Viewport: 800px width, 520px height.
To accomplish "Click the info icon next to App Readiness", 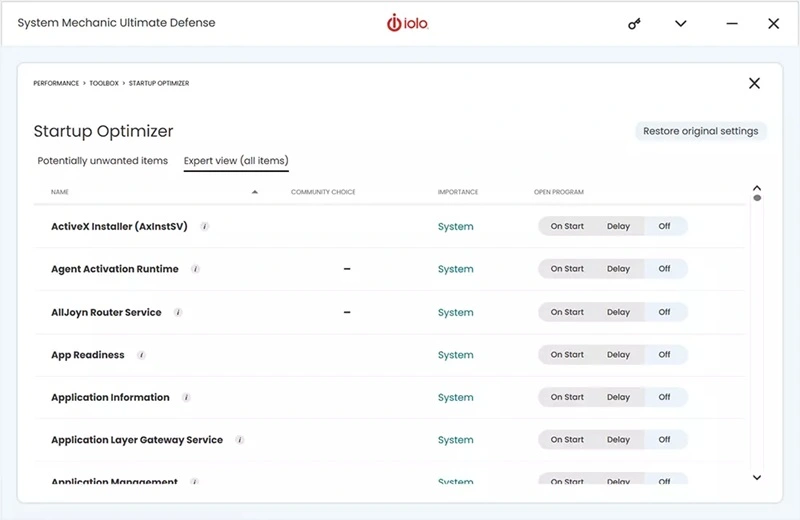I will pyautogui.click(x=141, y=355).
